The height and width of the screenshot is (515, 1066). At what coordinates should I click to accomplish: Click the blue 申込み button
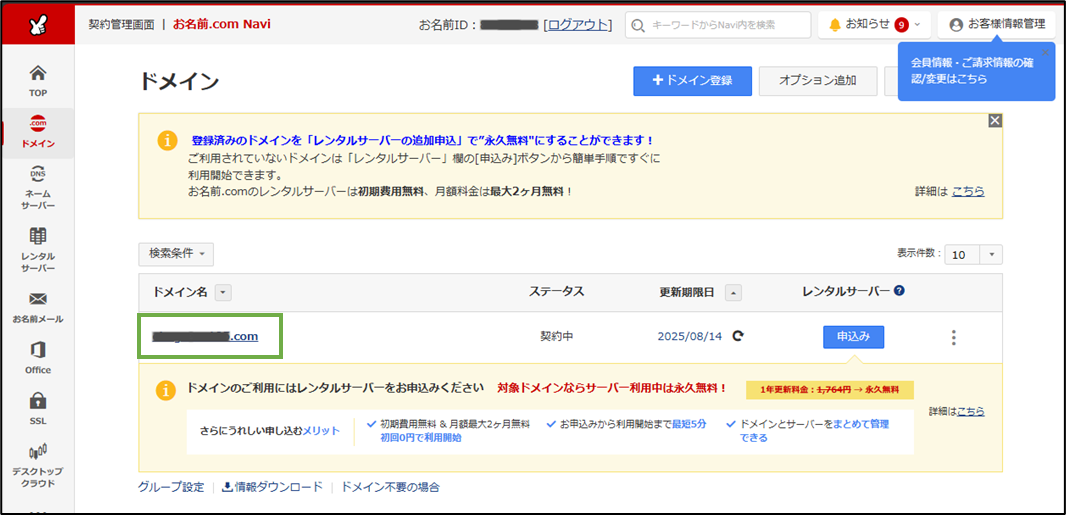click(x=853, y=336)
